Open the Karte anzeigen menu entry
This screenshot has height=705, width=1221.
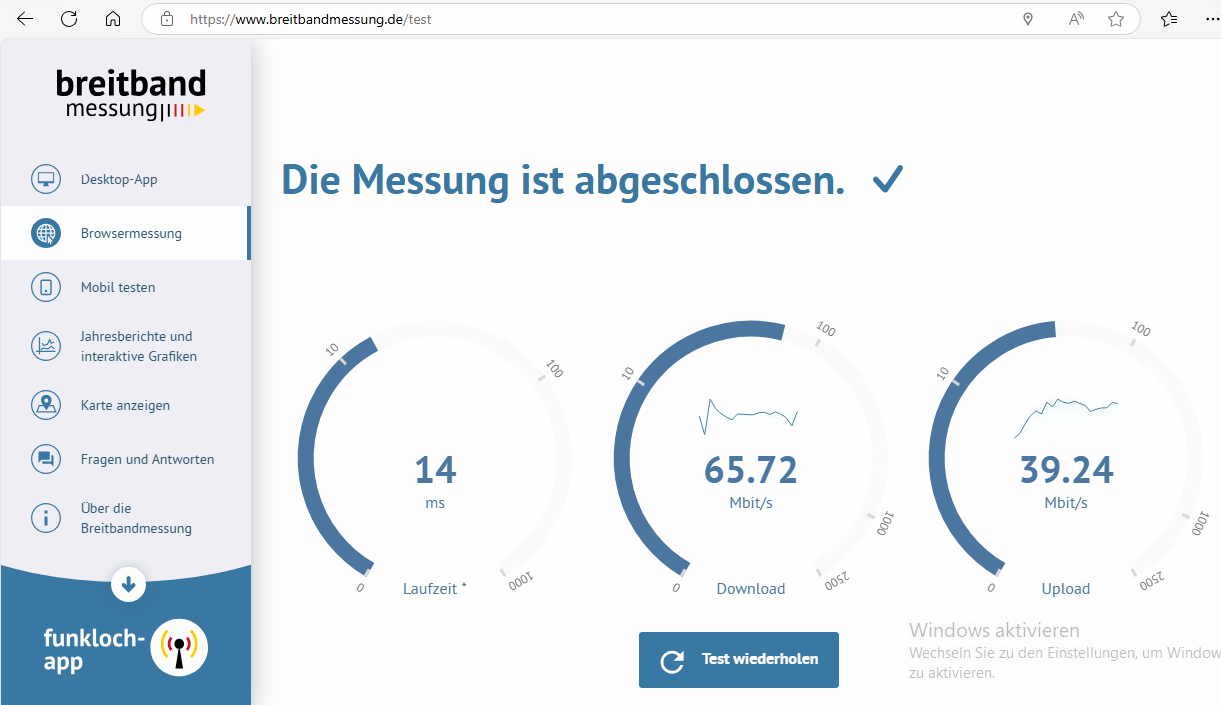[125, 405]
